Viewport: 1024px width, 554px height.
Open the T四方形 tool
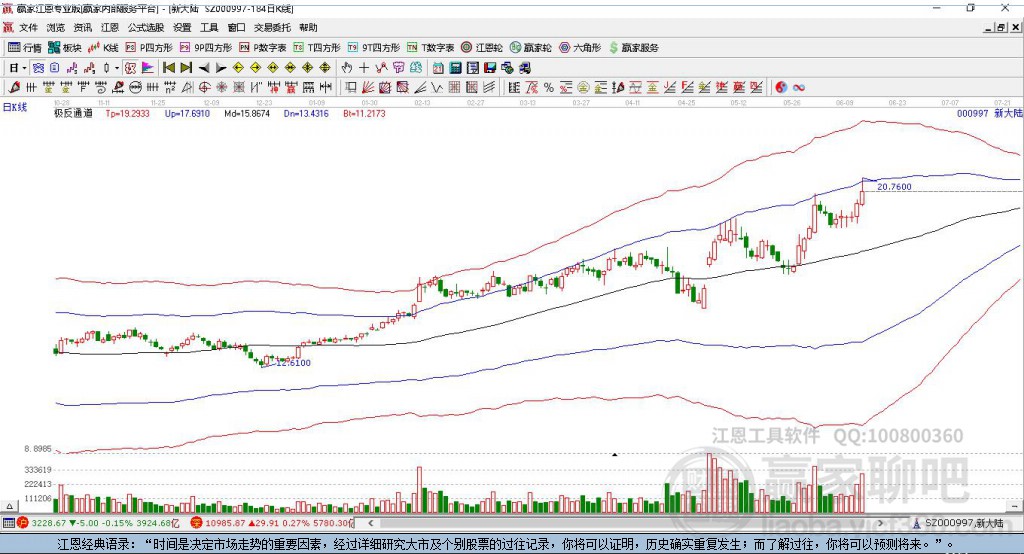click(x=317, y=48)
